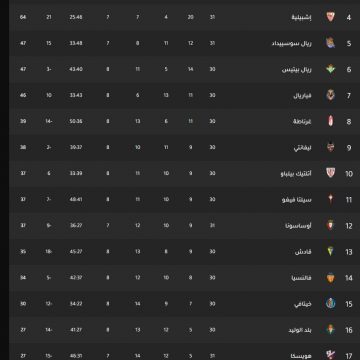Select the أتلتيك بيلباو team name
The height and width of the screenshot is (360, 360).
(x=296, y=173)
